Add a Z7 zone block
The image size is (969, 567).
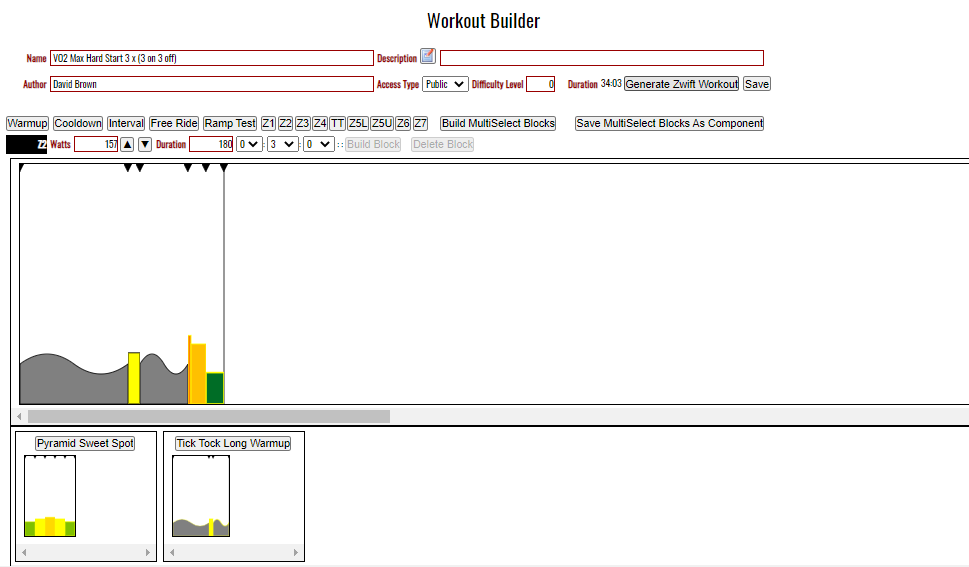[421, 123]
